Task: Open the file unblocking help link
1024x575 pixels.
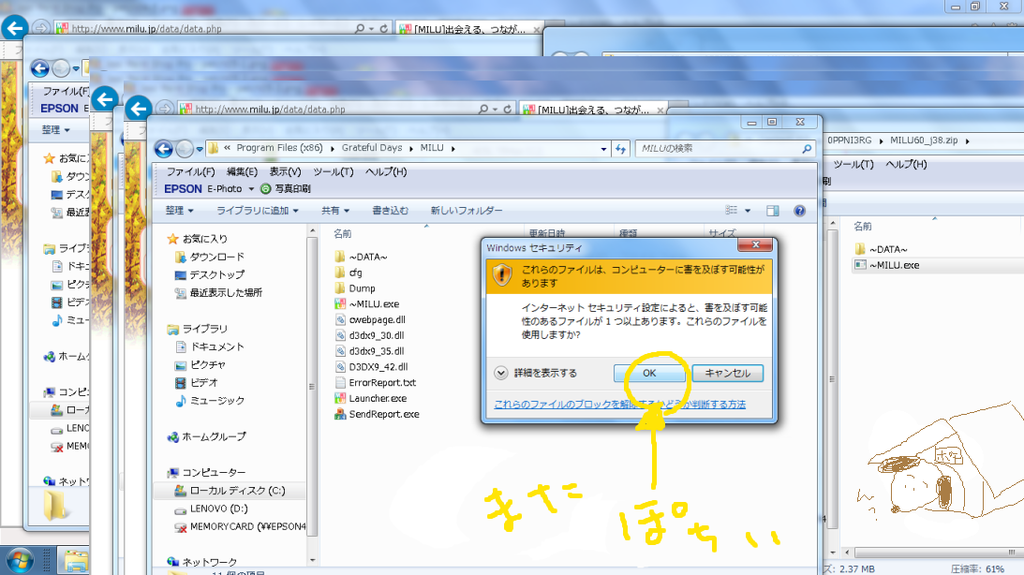Action: coord(620,404)
